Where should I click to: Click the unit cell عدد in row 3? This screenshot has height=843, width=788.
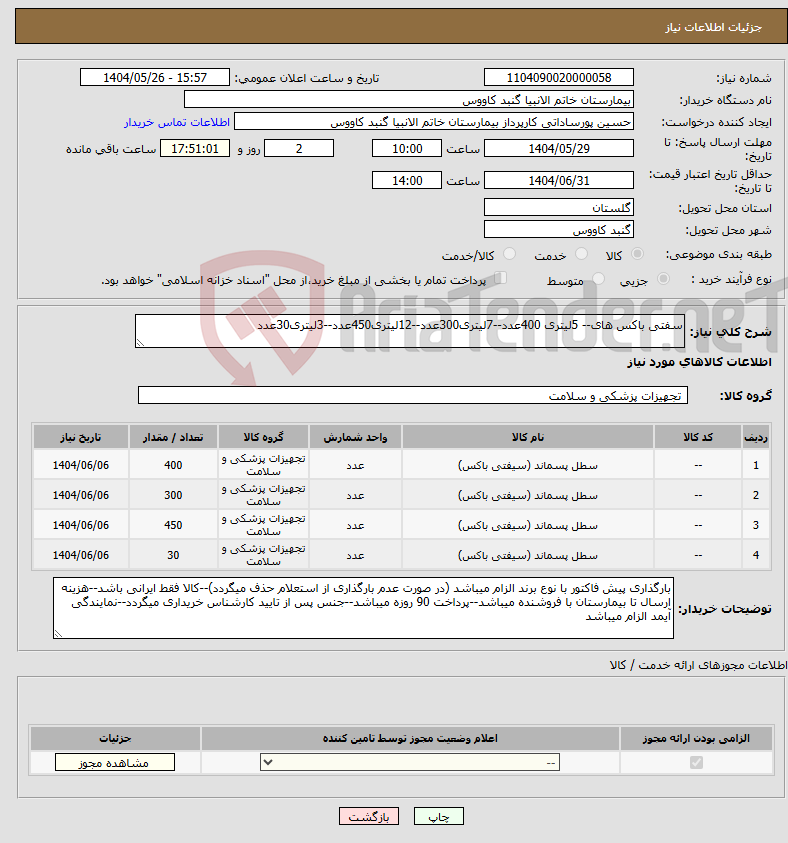click(355, 525)
